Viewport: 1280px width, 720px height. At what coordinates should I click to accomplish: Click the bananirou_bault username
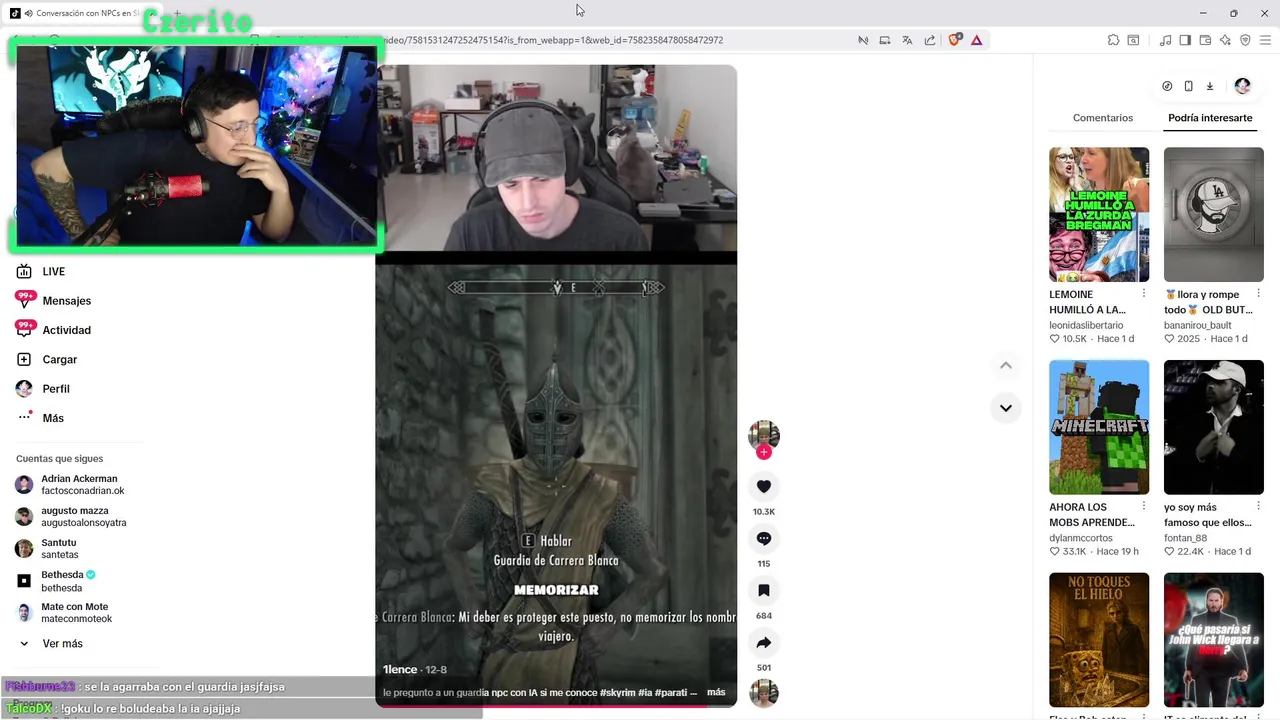point(1198,325)
